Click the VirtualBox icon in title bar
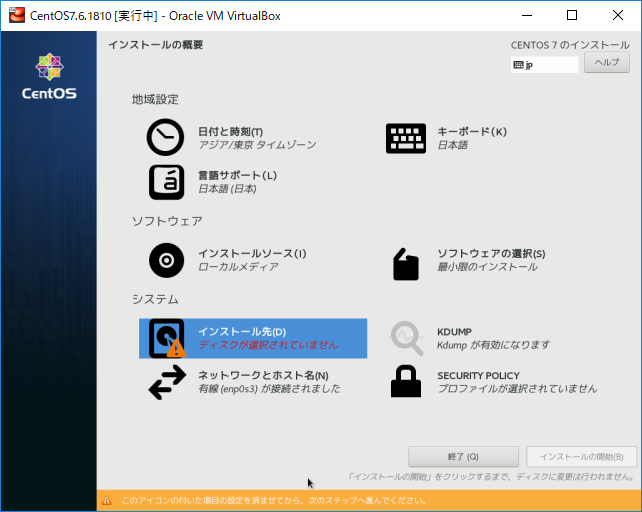Viewport: 642px width, 512px height. coord(17,15)
